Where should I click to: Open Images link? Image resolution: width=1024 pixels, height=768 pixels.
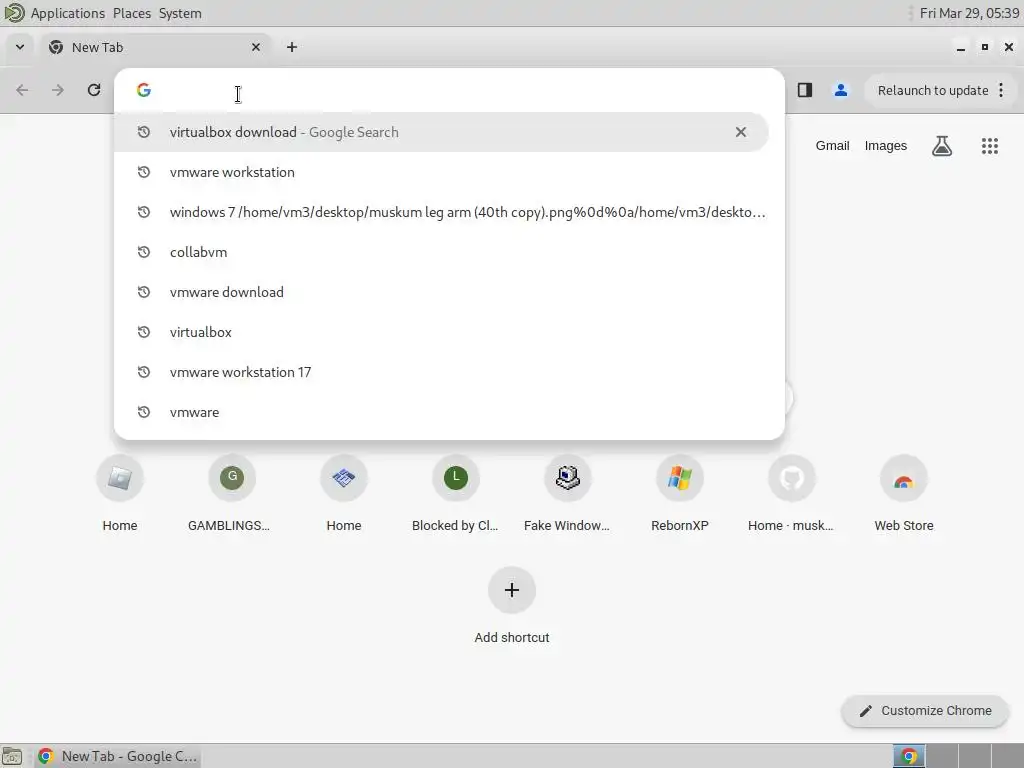pos(886,146)
